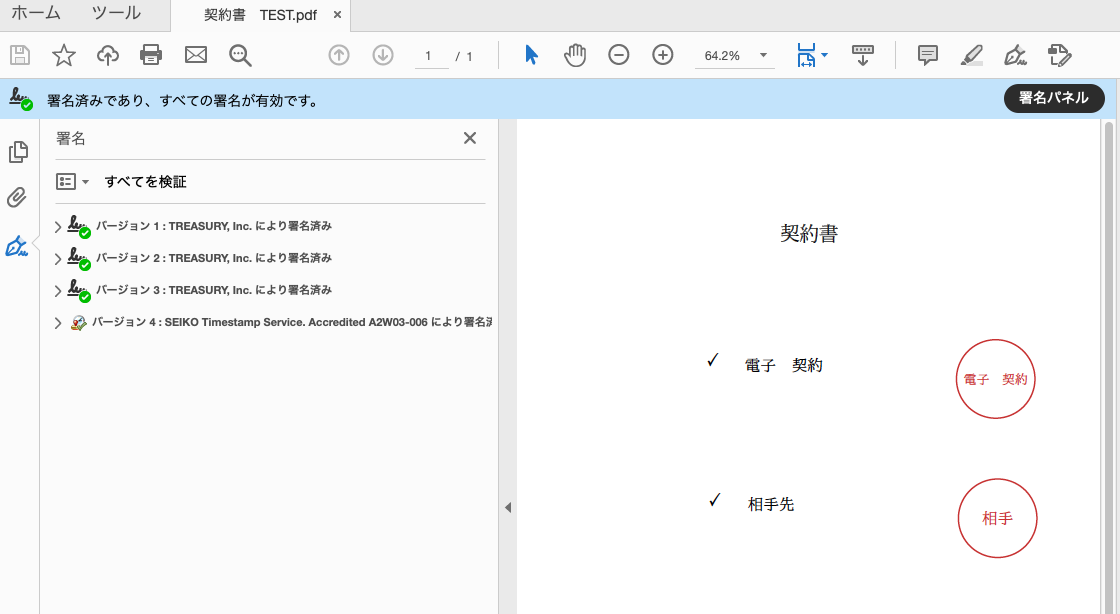Screen dimensions: 1120x614
Task: Click the page number input field
Action: pos(431,56)
